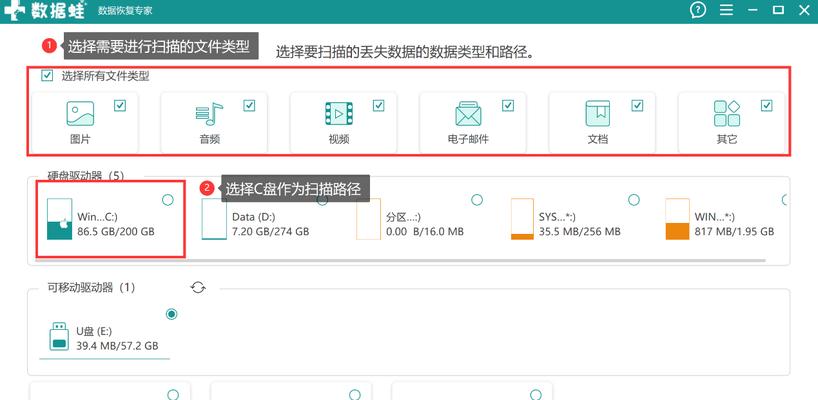Select the U盘 (E:) radio button

tap(171, 314)
